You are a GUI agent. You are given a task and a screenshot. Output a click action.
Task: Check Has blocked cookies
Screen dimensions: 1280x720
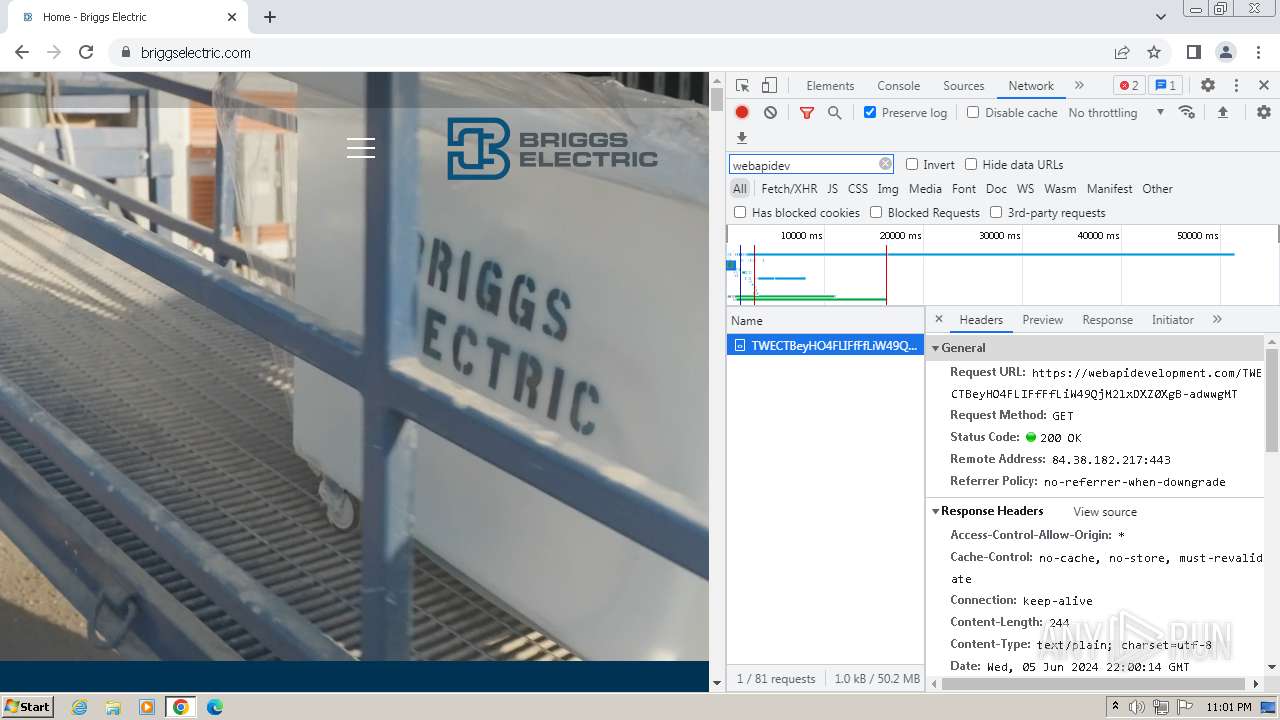click(740, 212)
